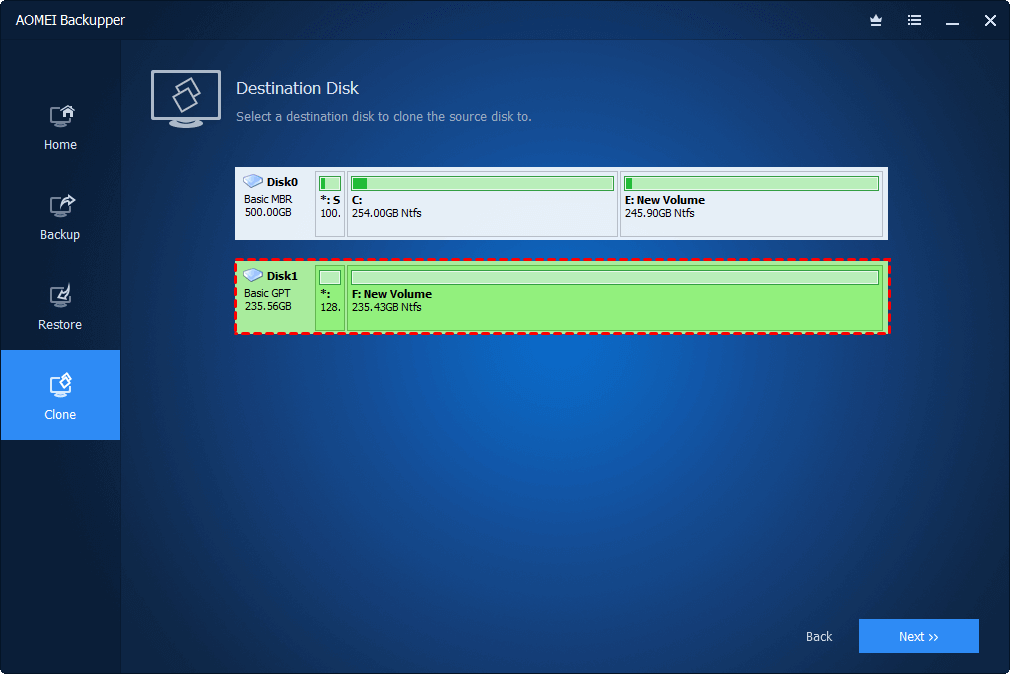The height and width of the screenshot is (674, 1010).
Task: Open the Restore section icon
Action: pyautogui.click(x=61, y=296)
